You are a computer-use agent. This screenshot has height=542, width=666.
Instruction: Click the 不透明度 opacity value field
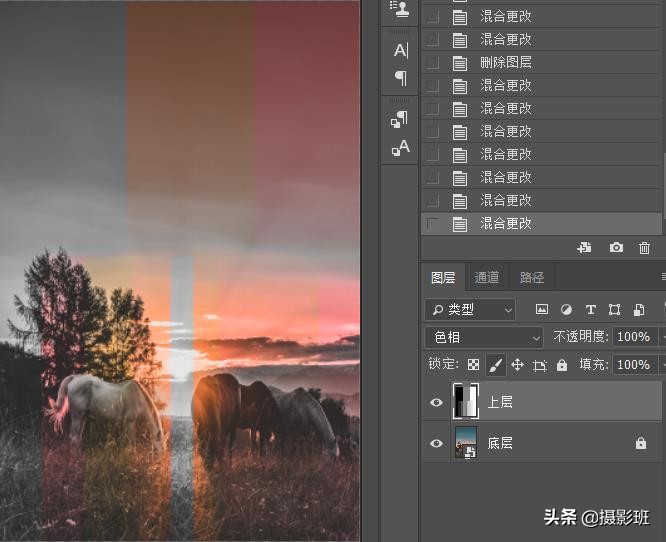coord(633,337)
